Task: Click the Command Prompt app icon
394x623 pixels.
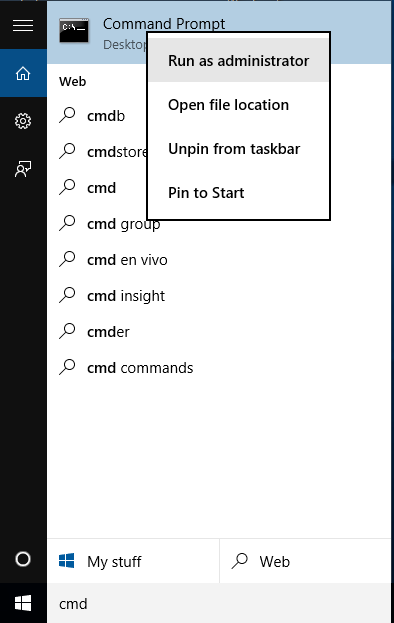Action: 74,30
